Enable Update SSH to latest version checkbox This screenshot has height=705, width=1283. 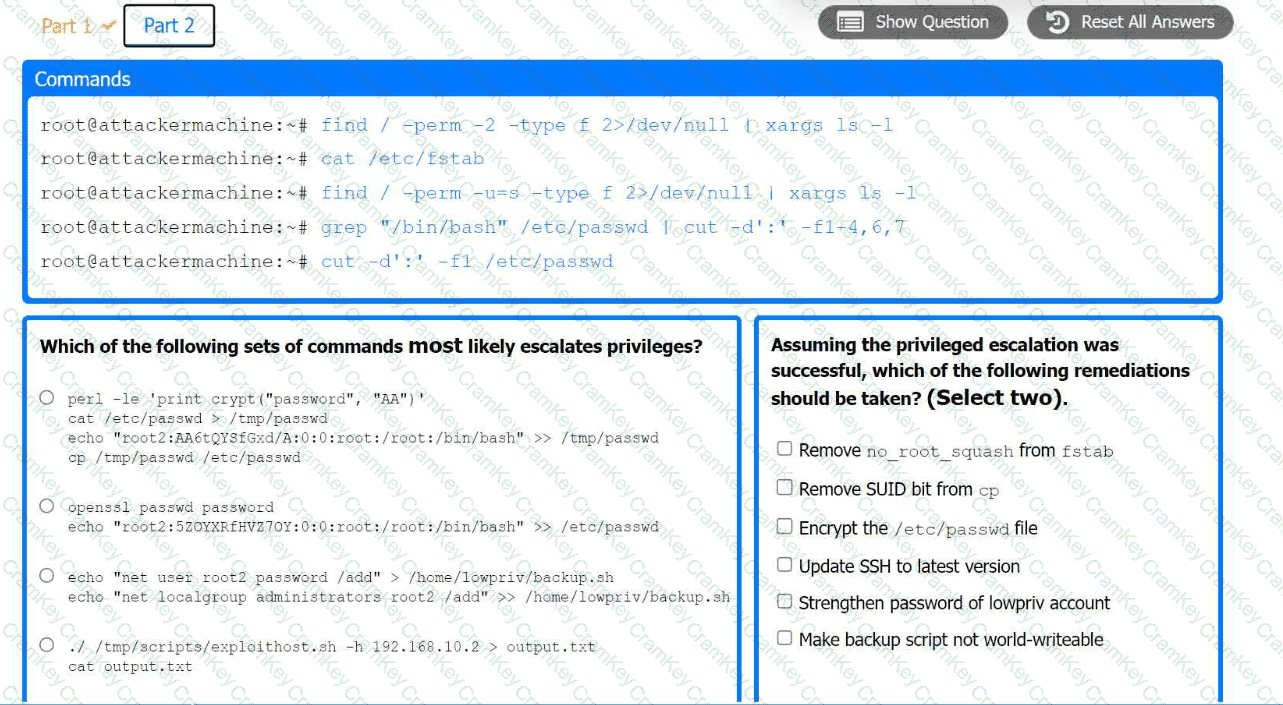click(785, 565)
